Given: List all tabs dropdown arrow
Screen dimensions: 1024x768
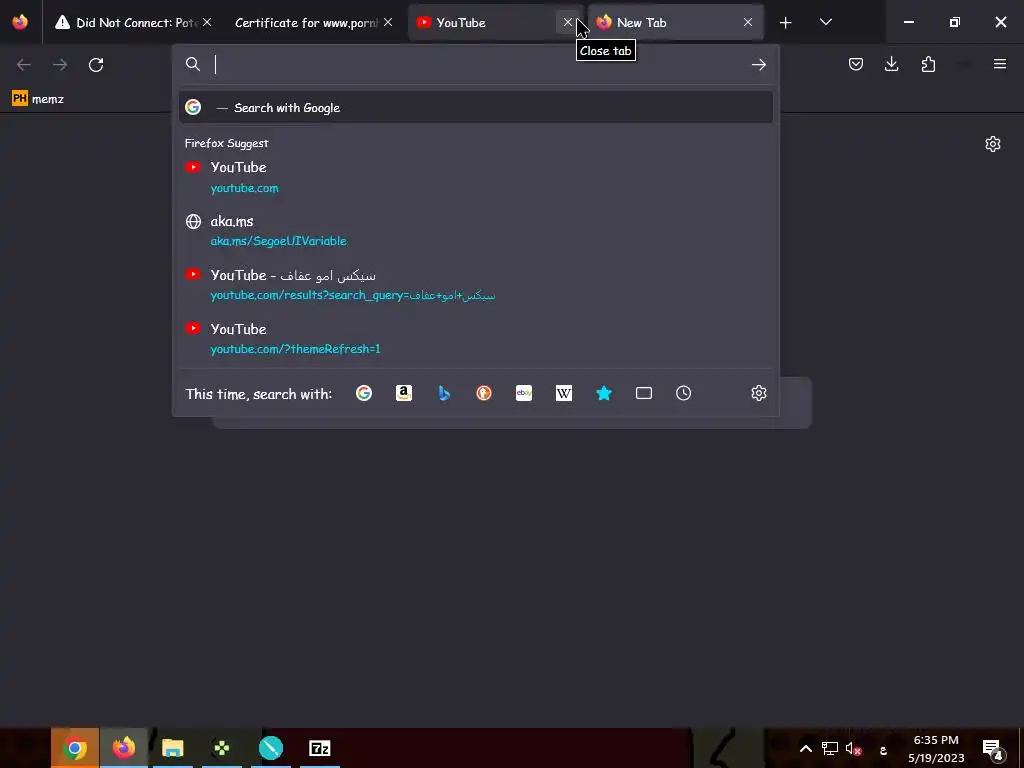Looking at the screenshot, I should click(x=825, y=23).
